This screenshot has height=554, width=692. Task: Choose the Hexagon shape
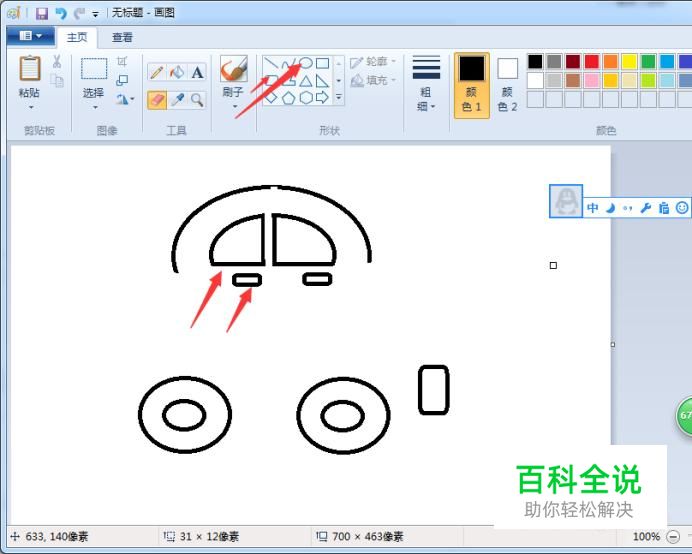click(305, 98)
